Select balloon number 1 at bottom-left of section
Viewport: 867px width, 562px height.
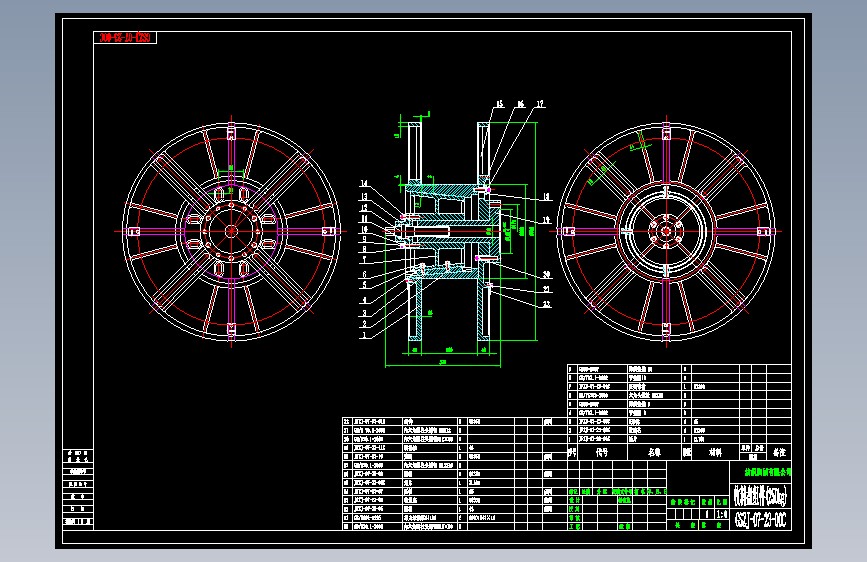click(364, 335)
